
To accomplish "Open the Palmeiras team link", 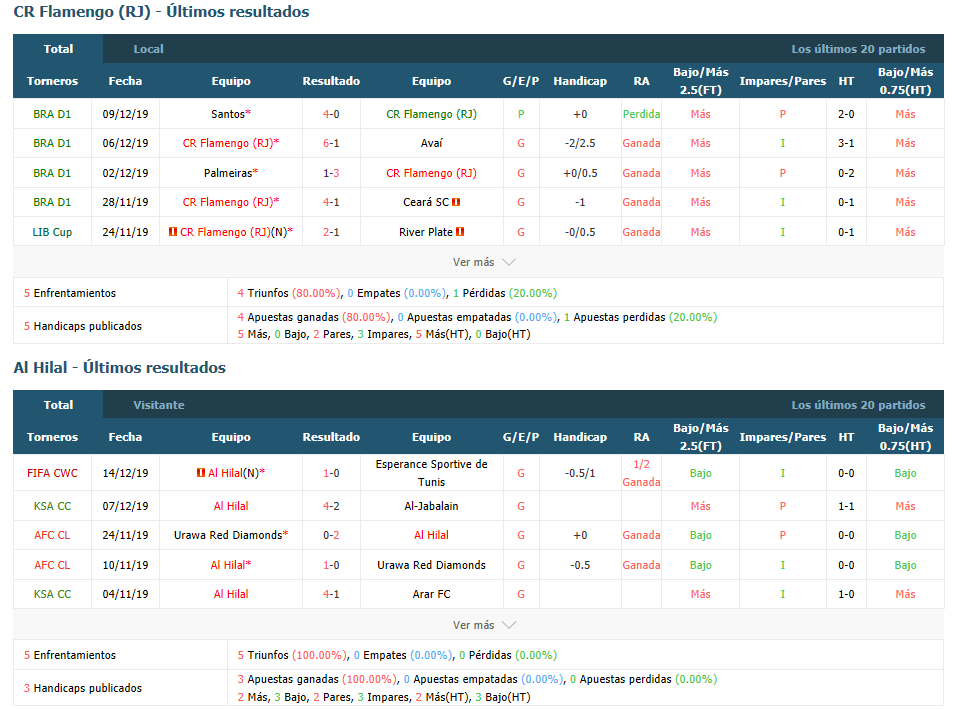I will tap(228, 173).
